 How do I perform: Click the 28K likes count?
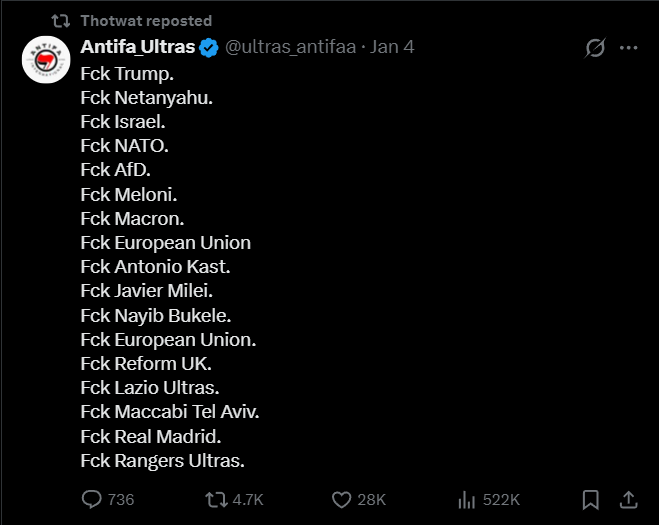[x=372, y=499]
